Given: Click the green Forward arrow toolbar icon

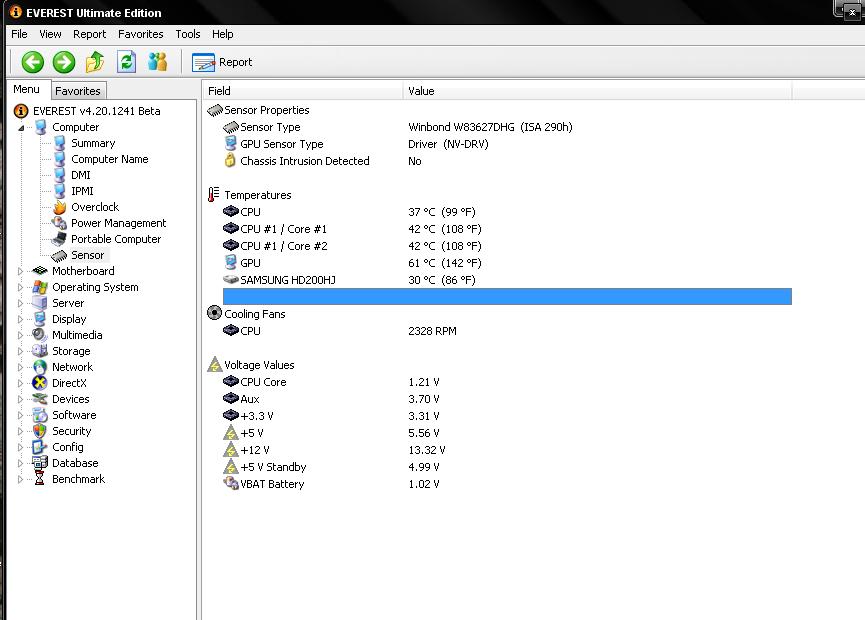Looking at the screenshot, I should point(64,62).
